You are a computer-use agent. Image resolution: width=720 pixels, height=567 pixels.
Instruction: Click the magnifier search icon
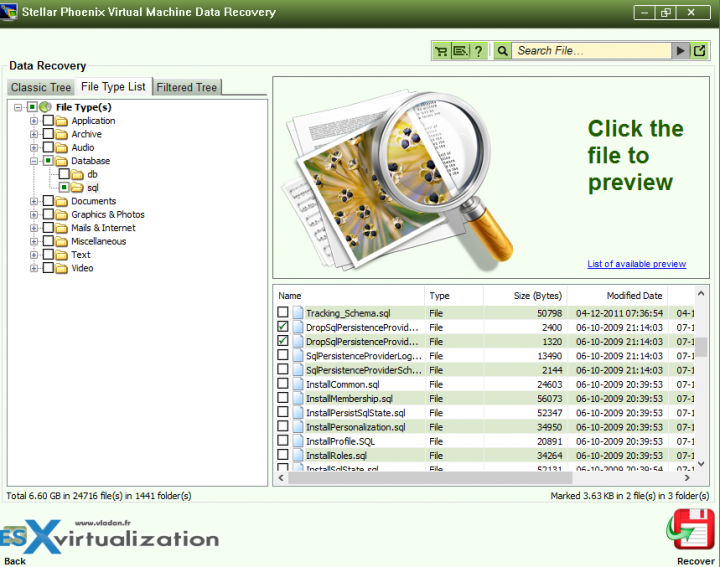(x=503, y=51)
